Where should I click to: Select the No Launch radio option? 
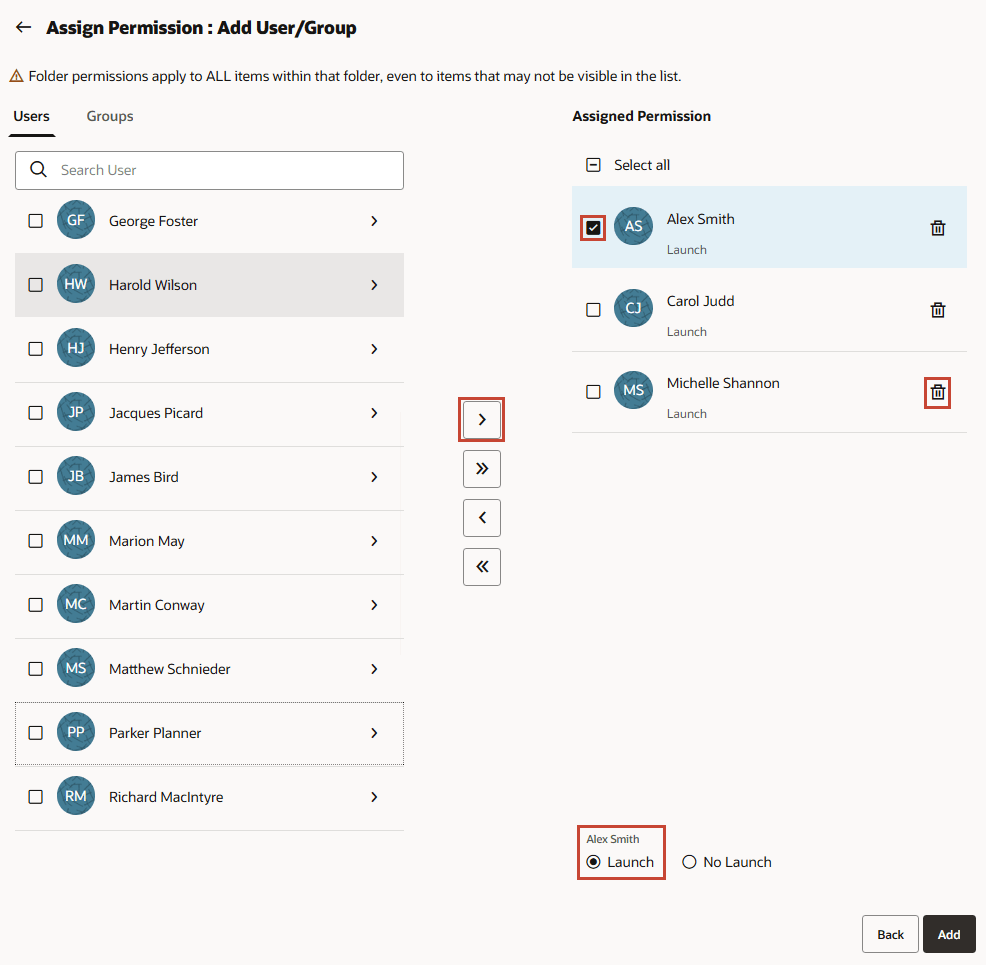[x=689, y=862]
